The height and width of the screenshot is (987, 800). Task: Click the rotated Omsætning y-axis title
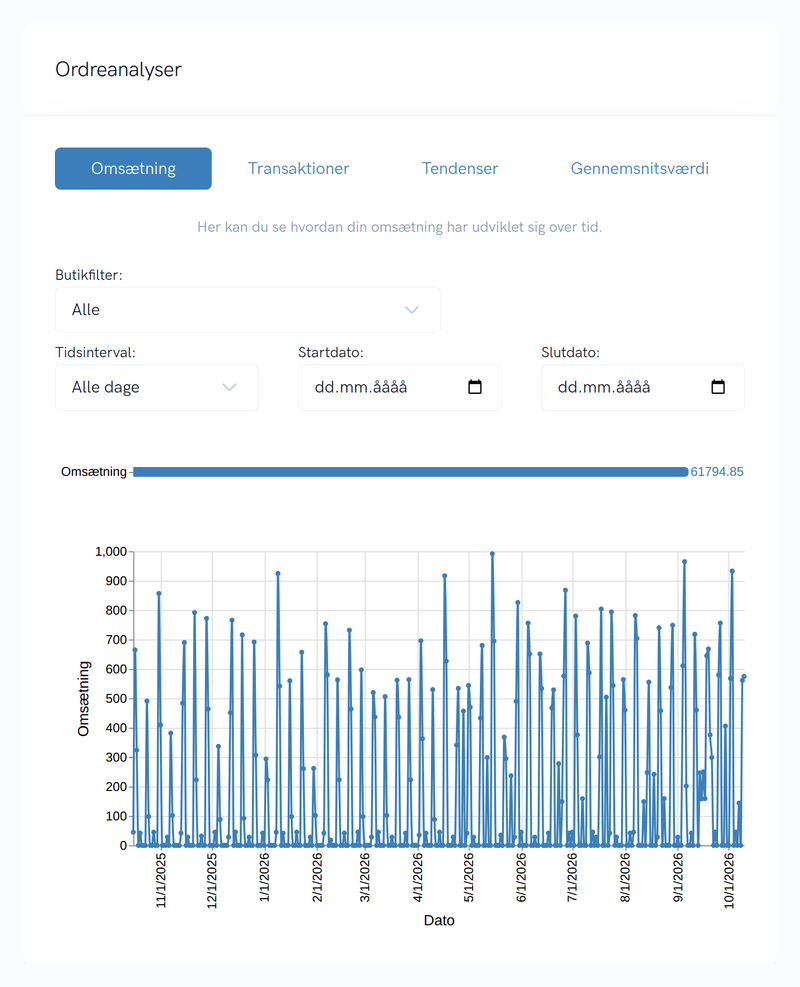[x=84, y=699]
